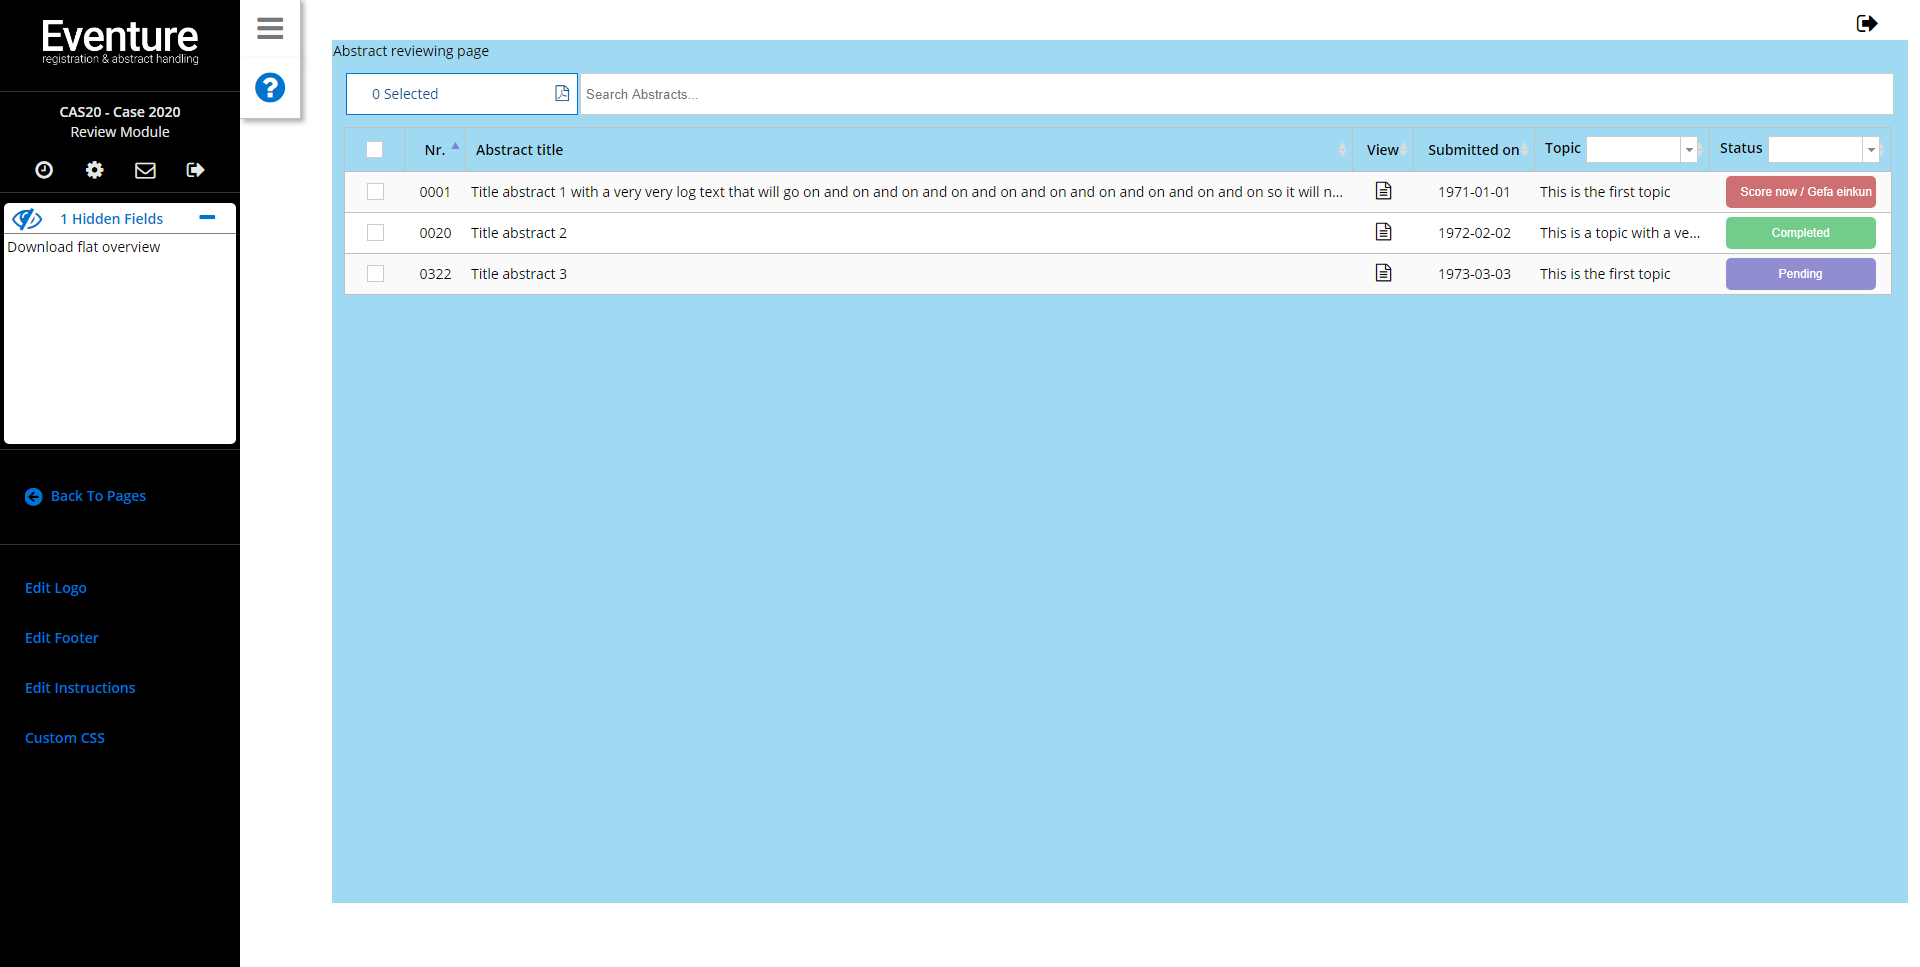Click the hidden fields eye icon
The image size is (1920, 967).
(27, 218)
